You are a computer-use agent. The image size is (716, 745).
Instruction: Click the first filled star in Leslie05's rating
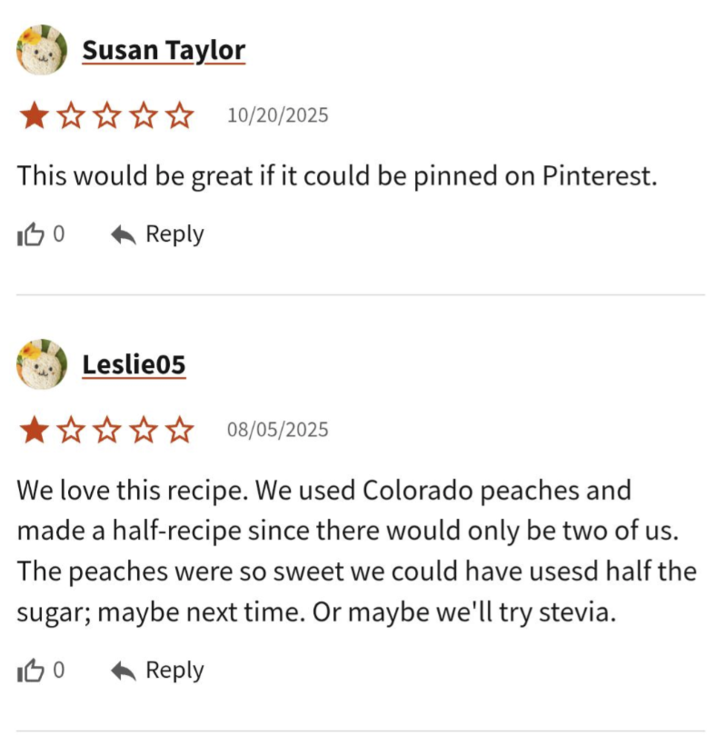point(34,431)
